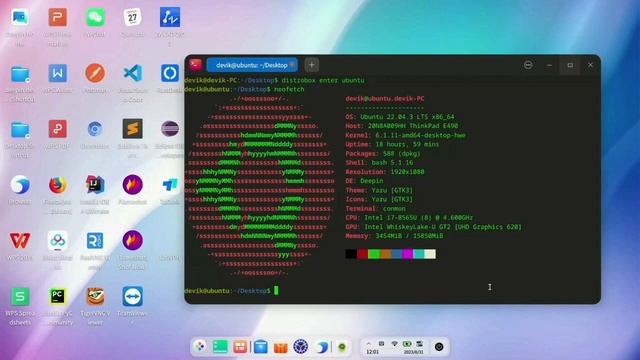Launch the Chromium desktop icon
The height and width of the screenshot is (360, 640).
[95, 129]
